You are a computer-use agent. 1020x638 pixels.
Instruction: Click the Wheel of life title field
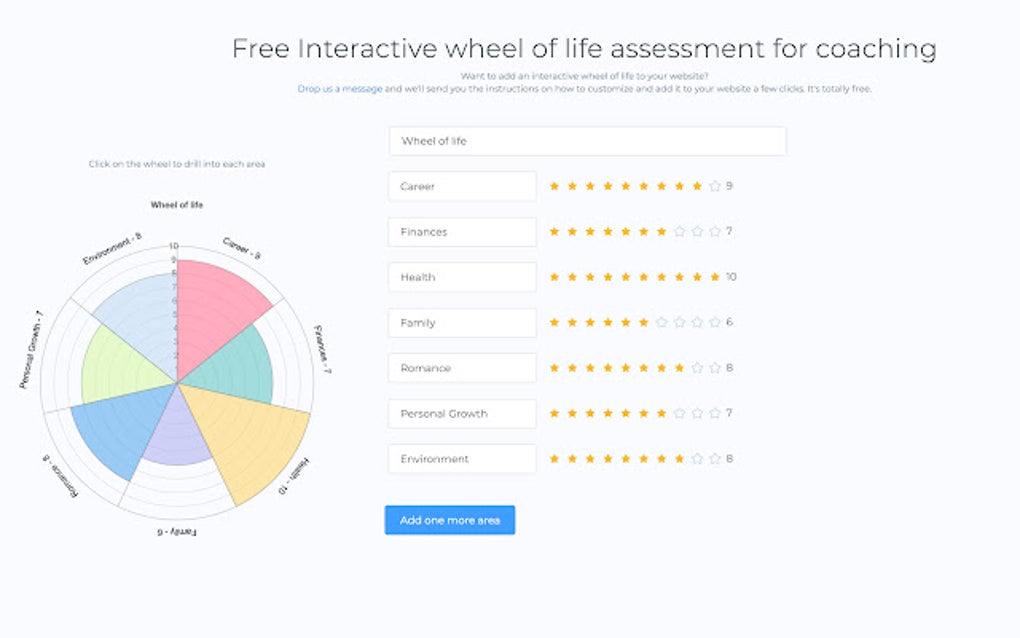click(588, 141)
